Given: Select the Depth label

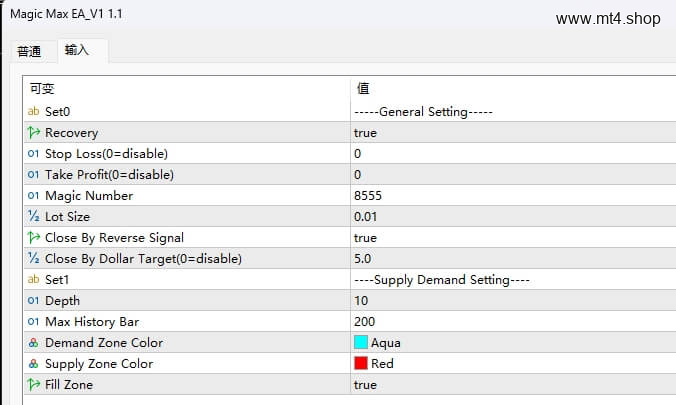Looking at the screenshot, I should pyautogui.click(x=63, y=301).
